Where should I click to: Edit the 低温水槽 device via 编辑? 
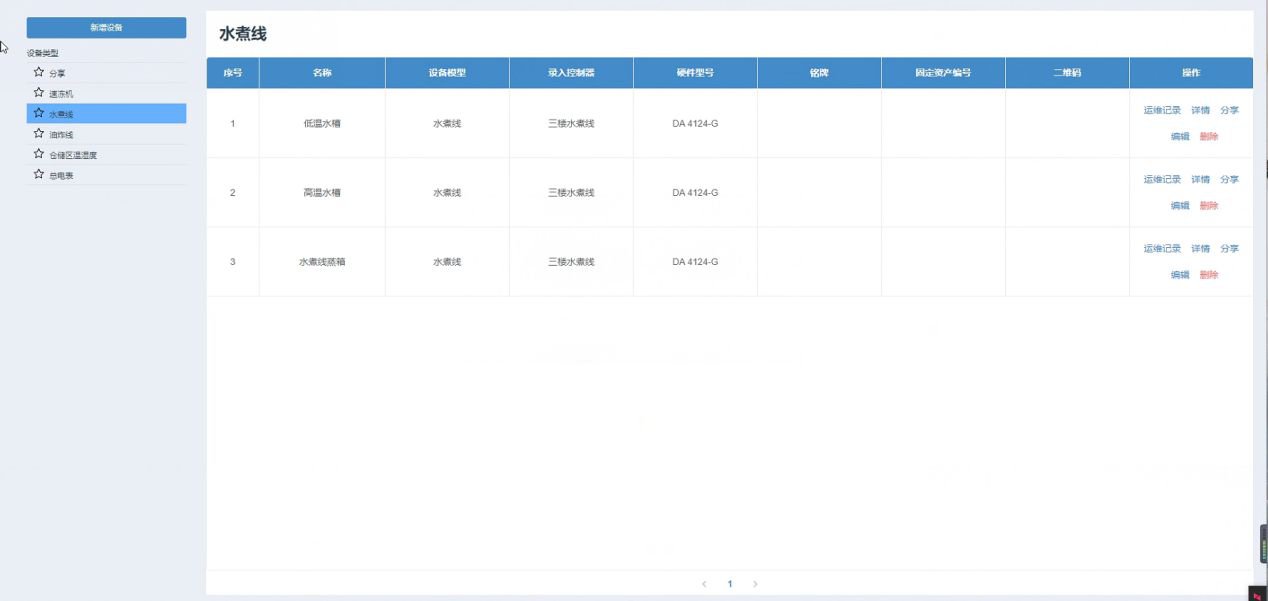[1180, 136]
